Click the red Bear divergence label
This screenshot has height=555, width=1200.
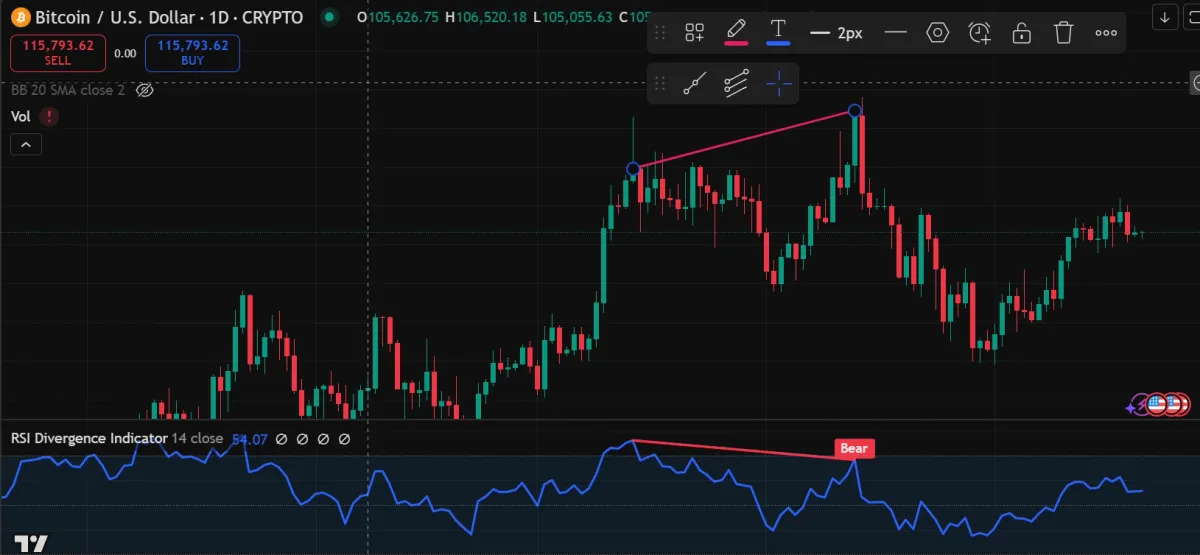pos(854,449)
